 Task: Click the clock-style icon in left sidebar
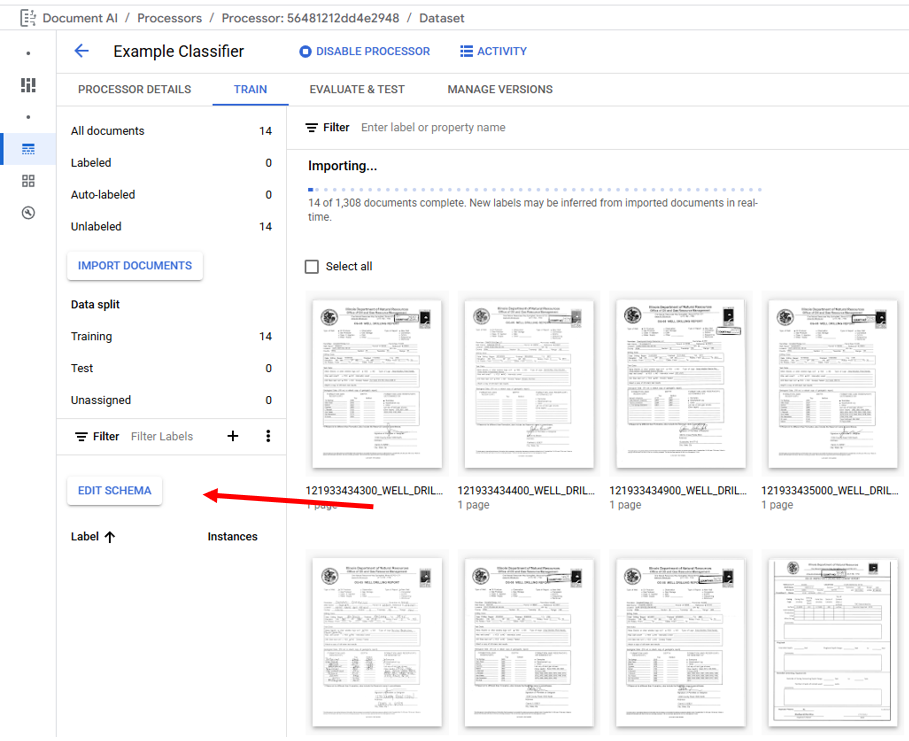pyautogui.click(x=28, y=213)
